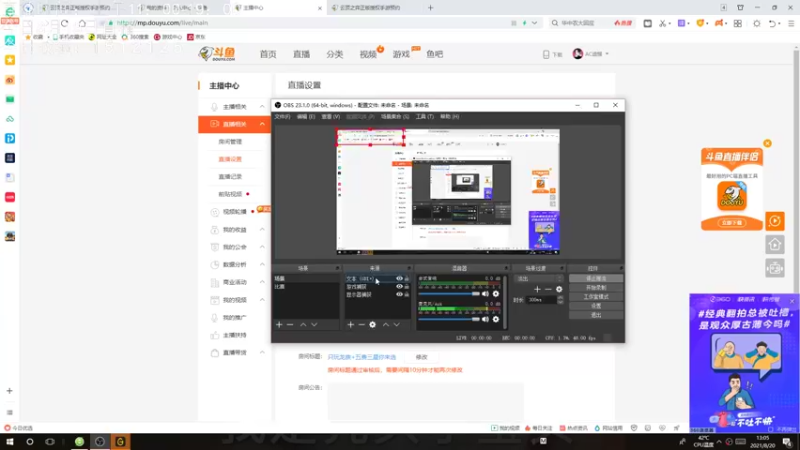Expand the 商业活动 sidebar section
The image size is (800, 450).
(x=262, y=282)
